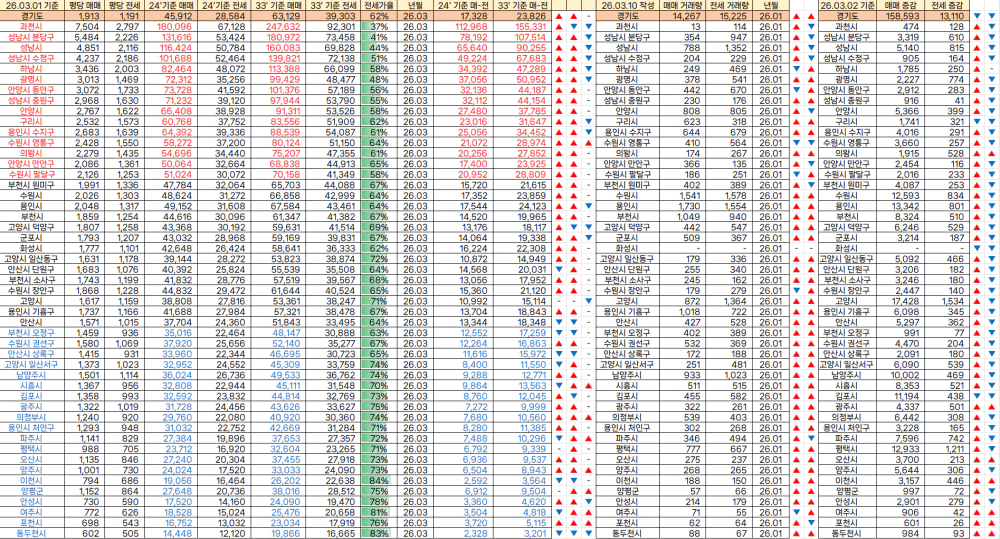Select the cell with value 101,688

(170, 58)
